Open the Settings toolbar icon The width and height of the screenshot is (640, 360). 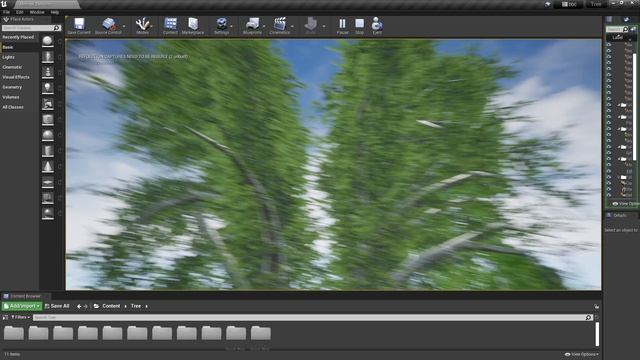[222, 25]
